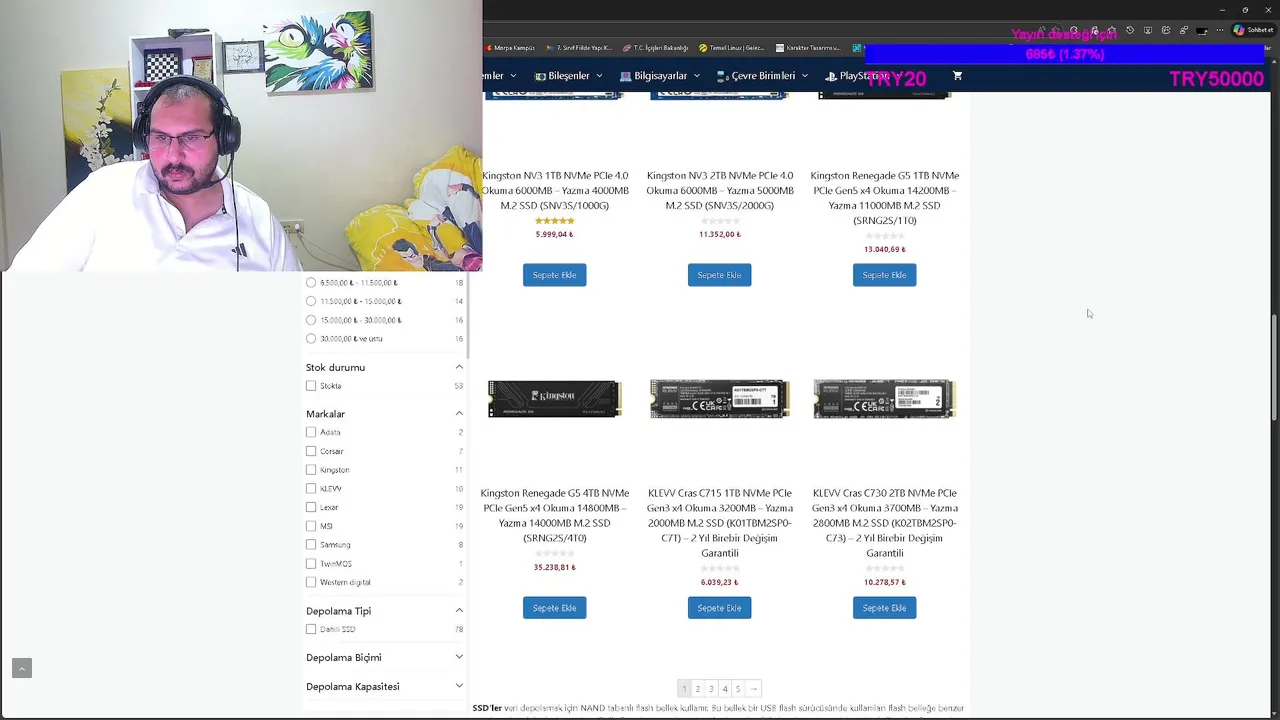Image resolution: width=1280 pixels, height=720 pixels.
Task: Open the 7. Sınıf Fiilde Yapı bookmark
Action: click(579, 48)
